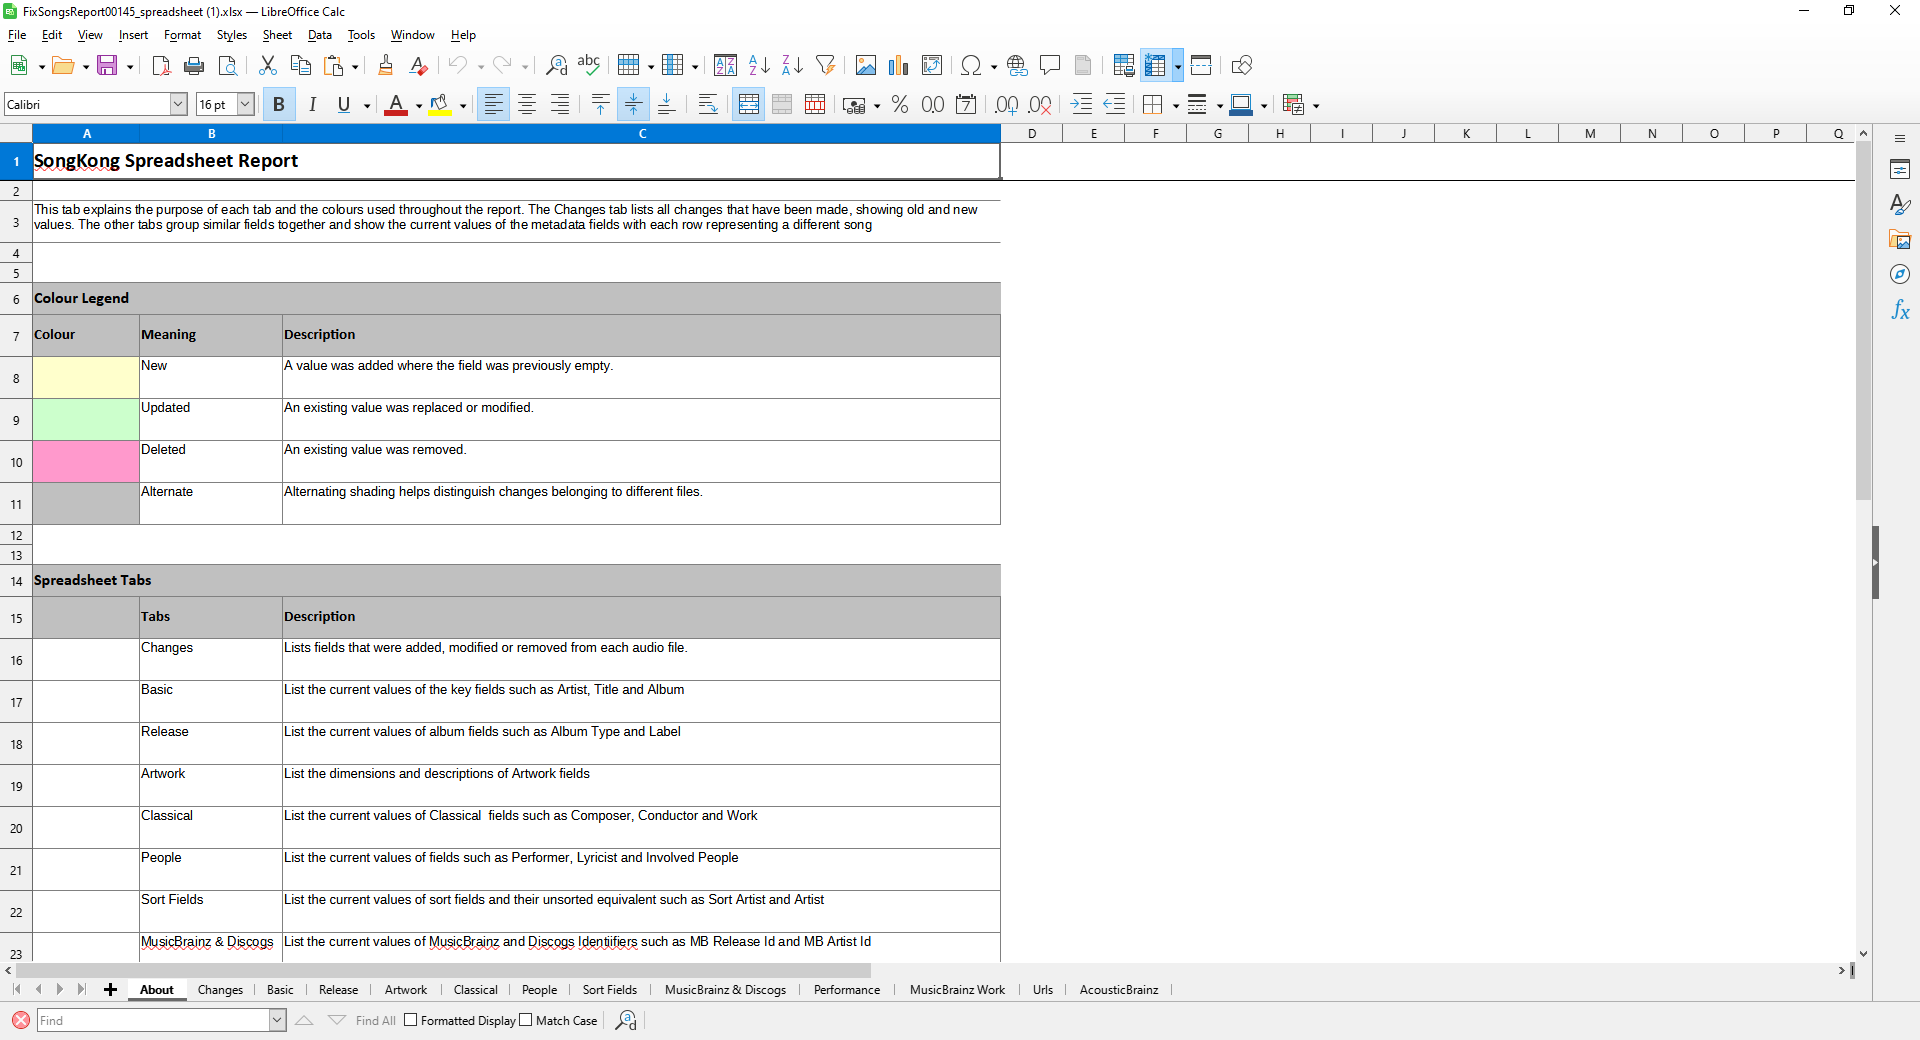Open the Sheet menu
1920x1040 pixels.
click(277, 35)
